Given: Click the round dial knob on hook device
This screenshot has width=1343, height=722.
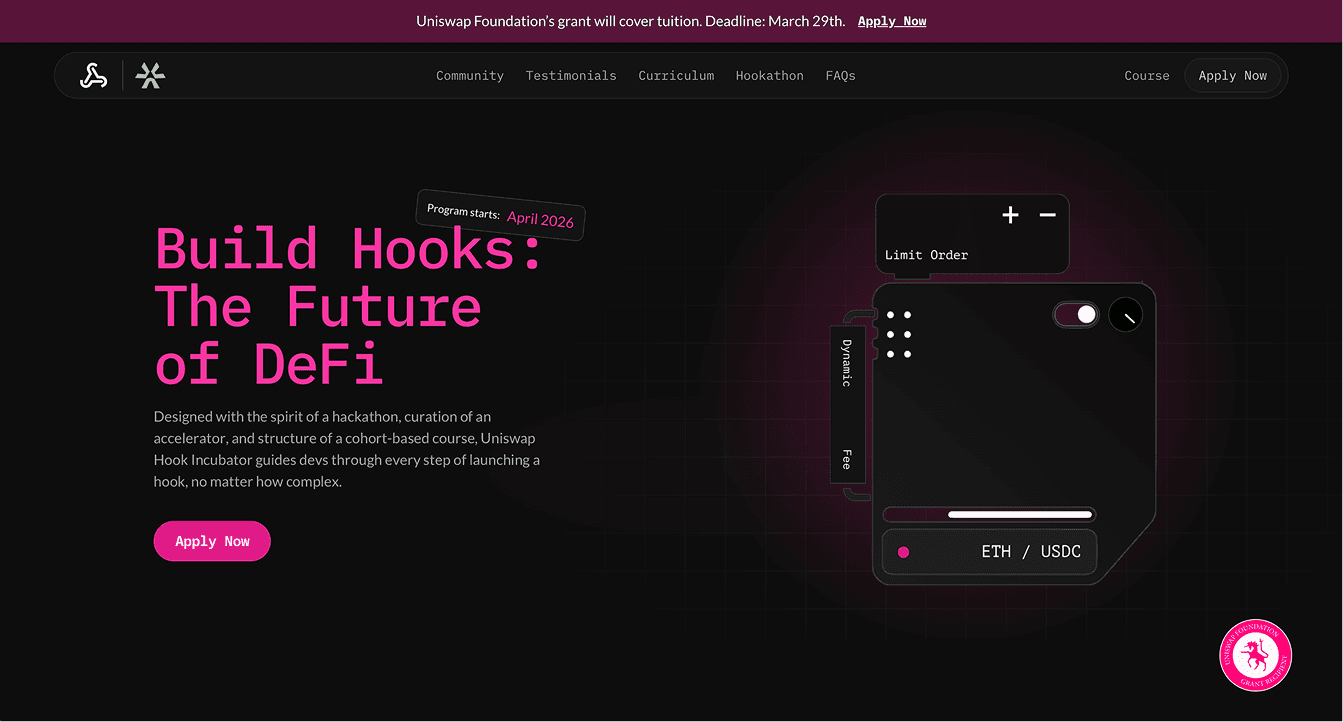Looking at the screenshot, I should 1126,315.
